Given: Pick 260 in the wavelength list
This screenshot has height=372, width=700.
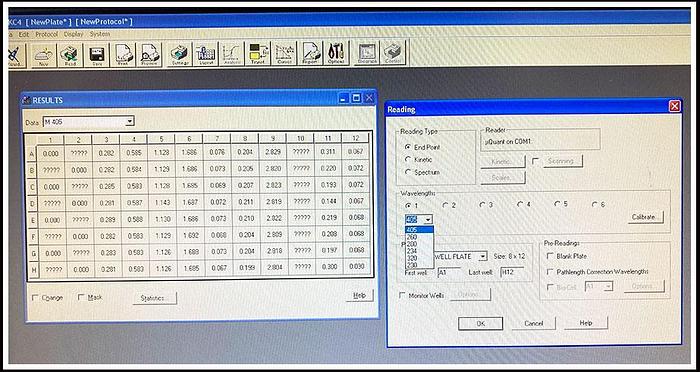Looking at the screenshot, I should click(419, 237).
